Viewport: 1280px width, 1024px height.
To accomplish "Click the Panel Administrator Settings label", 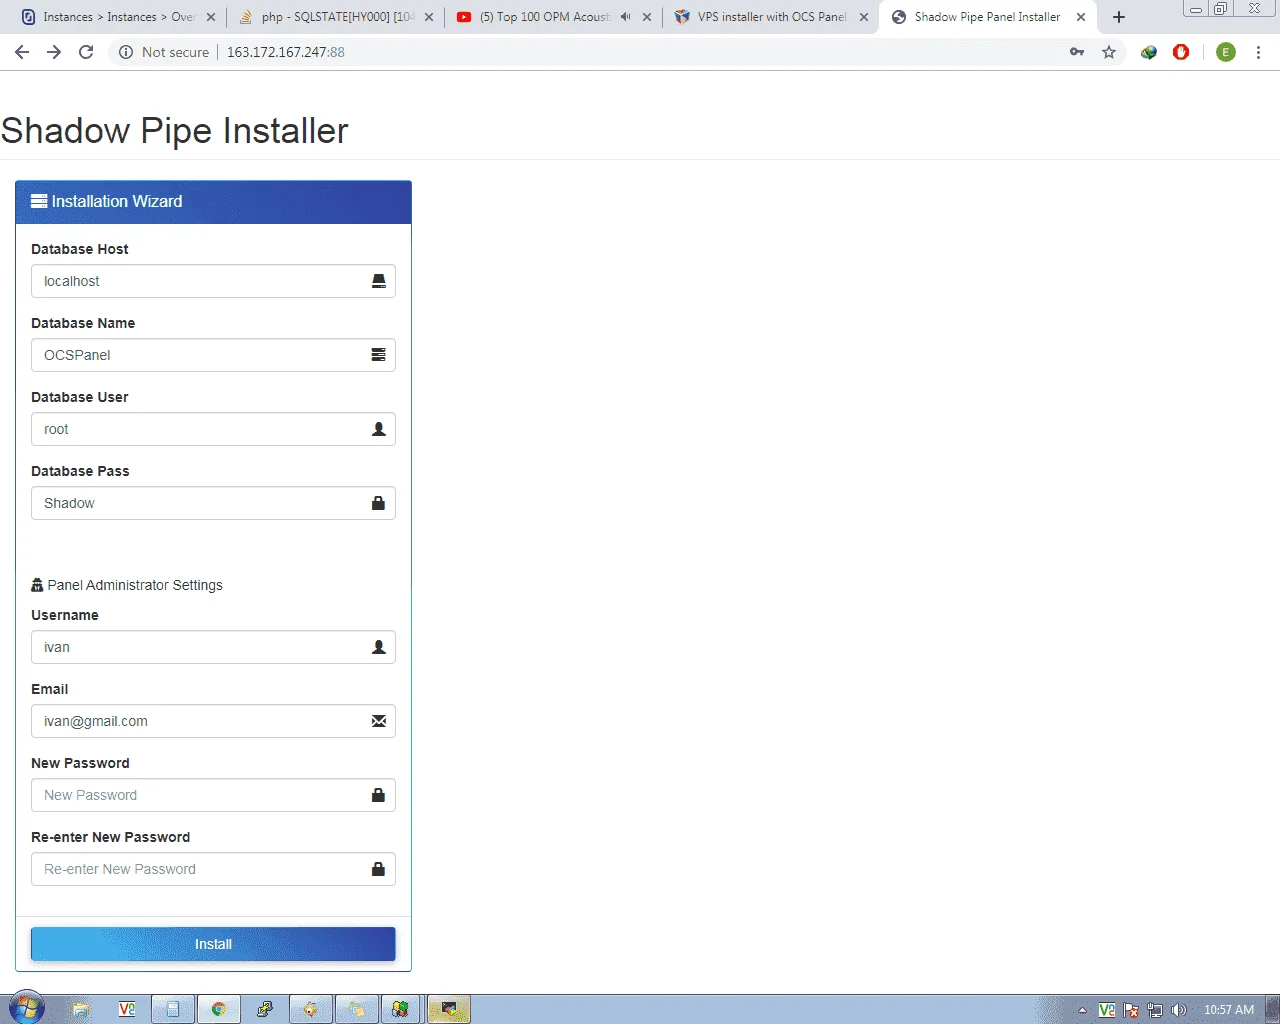I will (135, 585).
